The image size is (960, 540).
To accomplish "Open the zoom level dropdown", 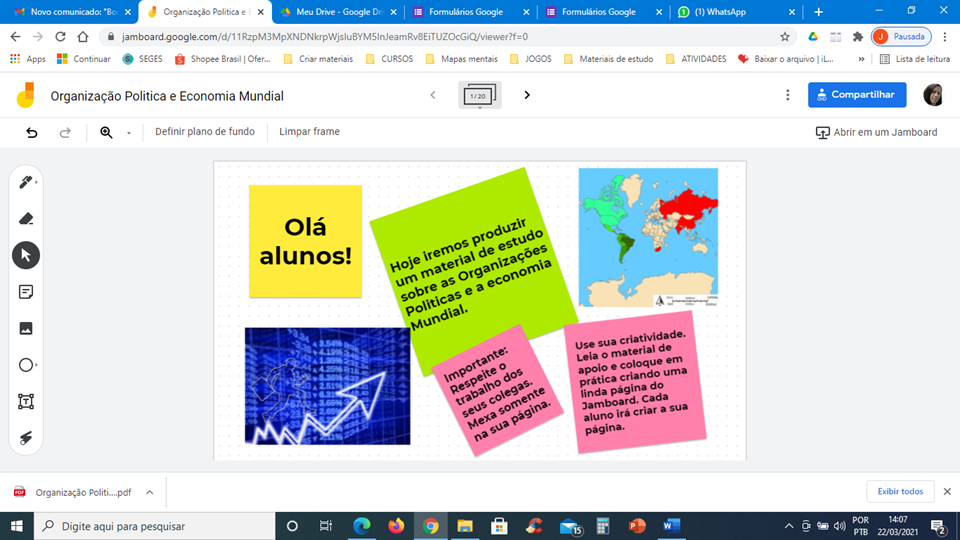I will point(129,133).
